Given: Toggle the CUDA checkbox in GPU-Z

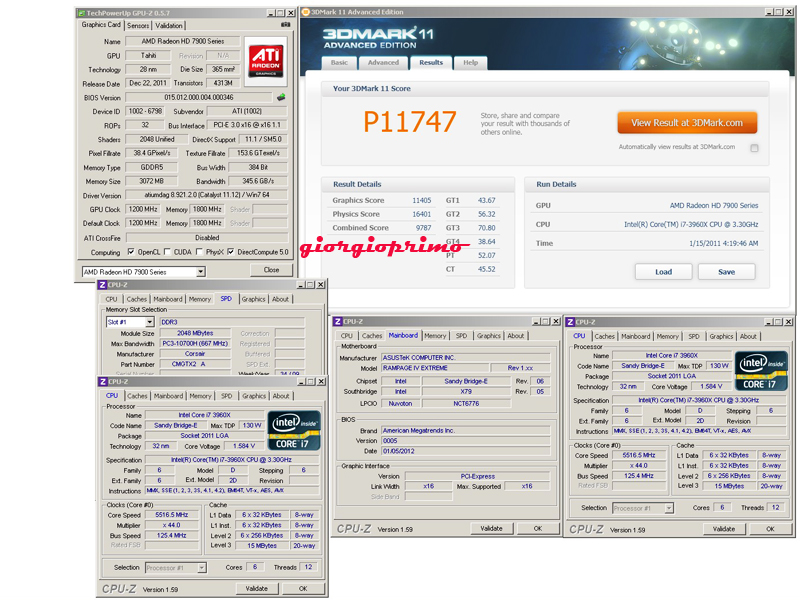Looking at the screenshot, I should [x=167, y=252].
